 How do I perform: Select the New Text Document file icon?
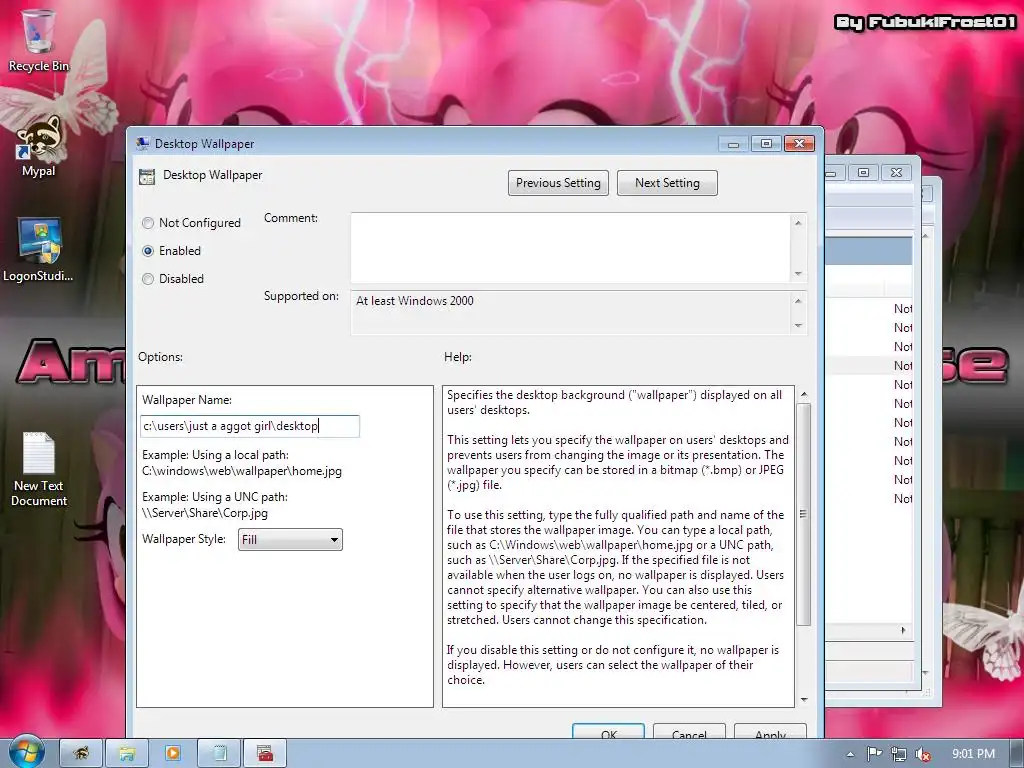(x=39, y=469)
